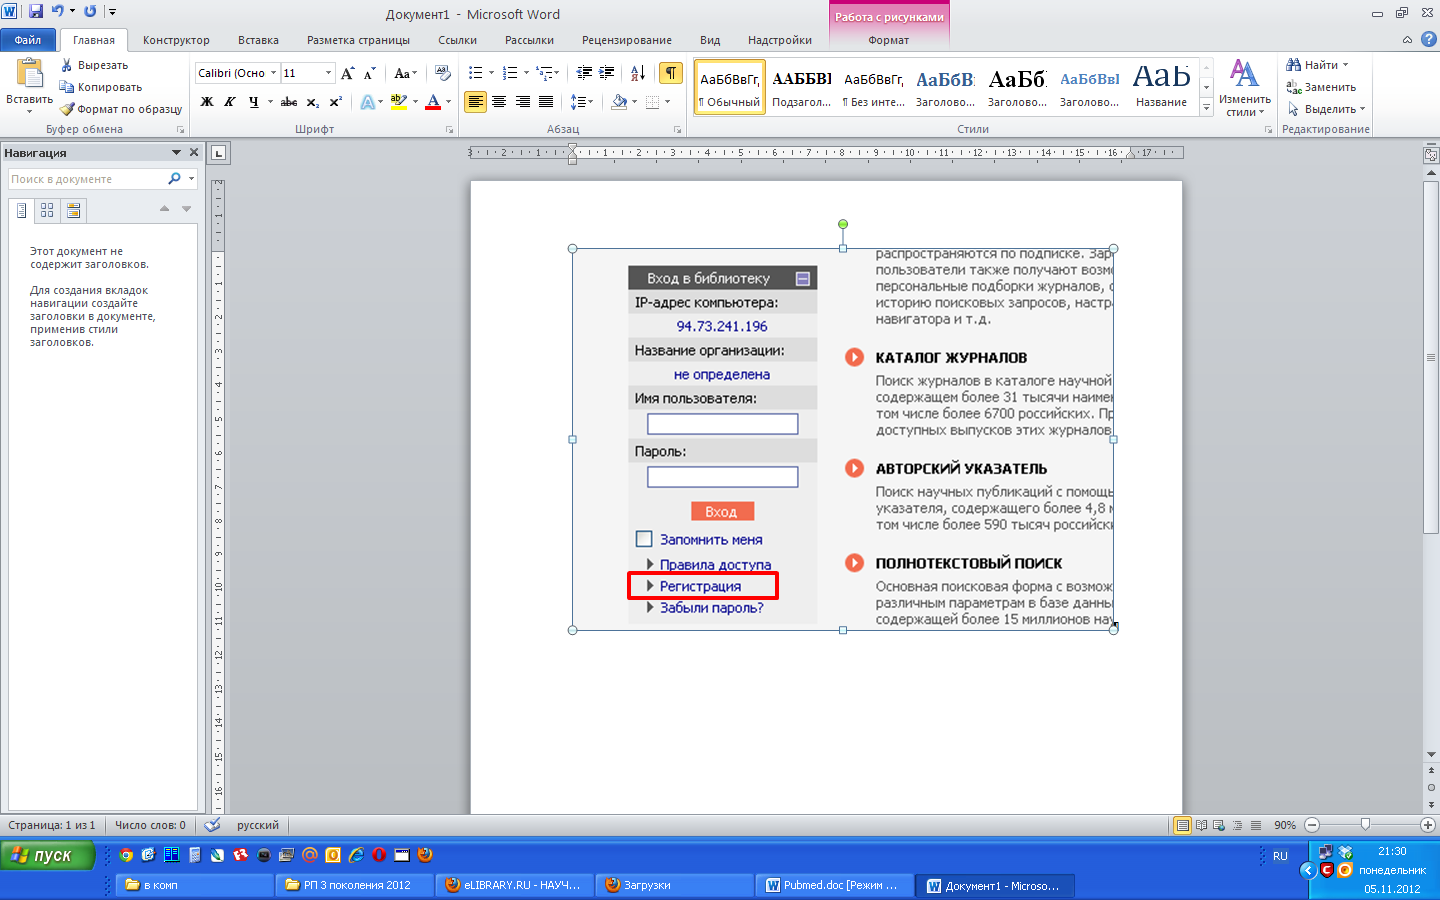Apply yellow text highlight color

coord(399,102)
